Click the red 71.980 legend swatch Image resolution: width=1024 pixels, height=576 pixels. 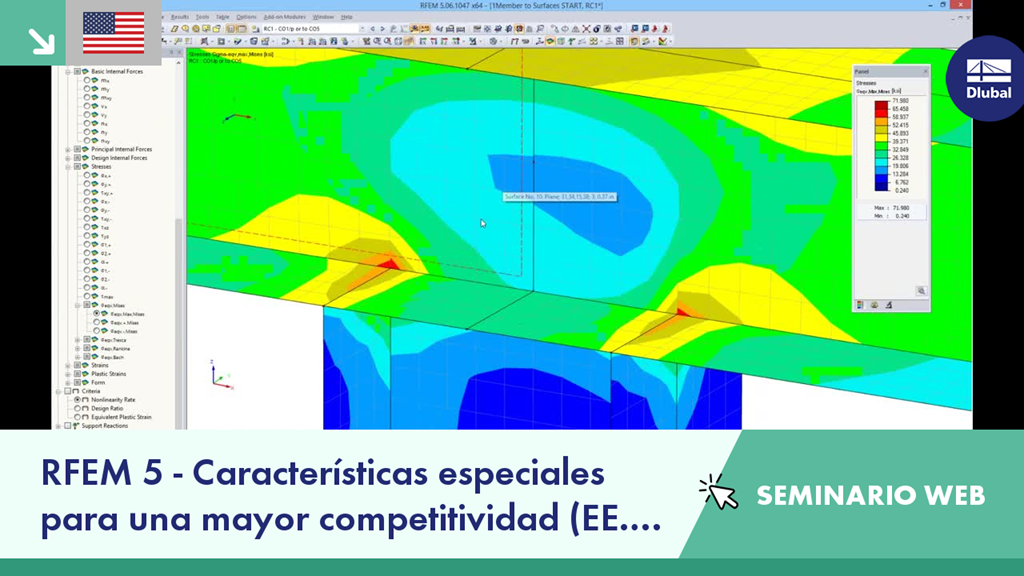881,105
